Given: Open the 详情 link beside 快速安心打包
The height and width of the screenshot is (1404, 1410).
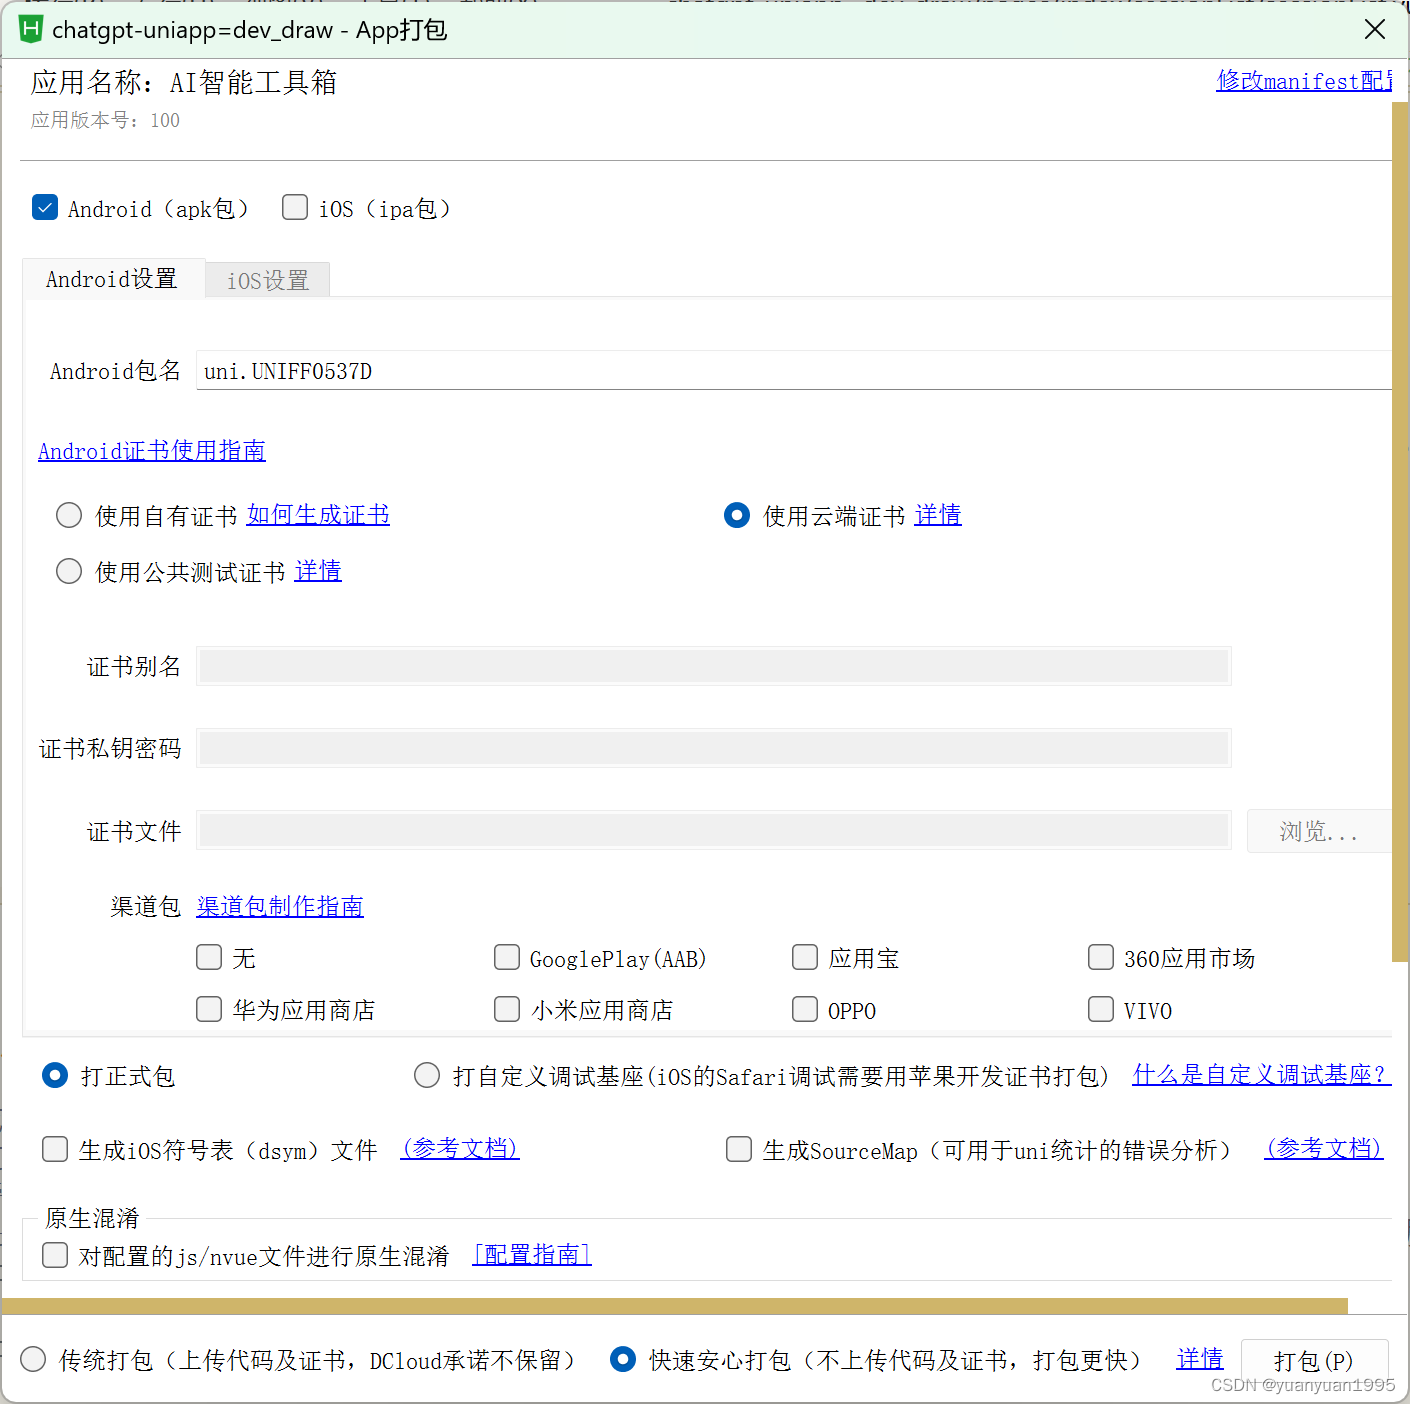Looking at the screenshot, I should click(1200, 1359).
